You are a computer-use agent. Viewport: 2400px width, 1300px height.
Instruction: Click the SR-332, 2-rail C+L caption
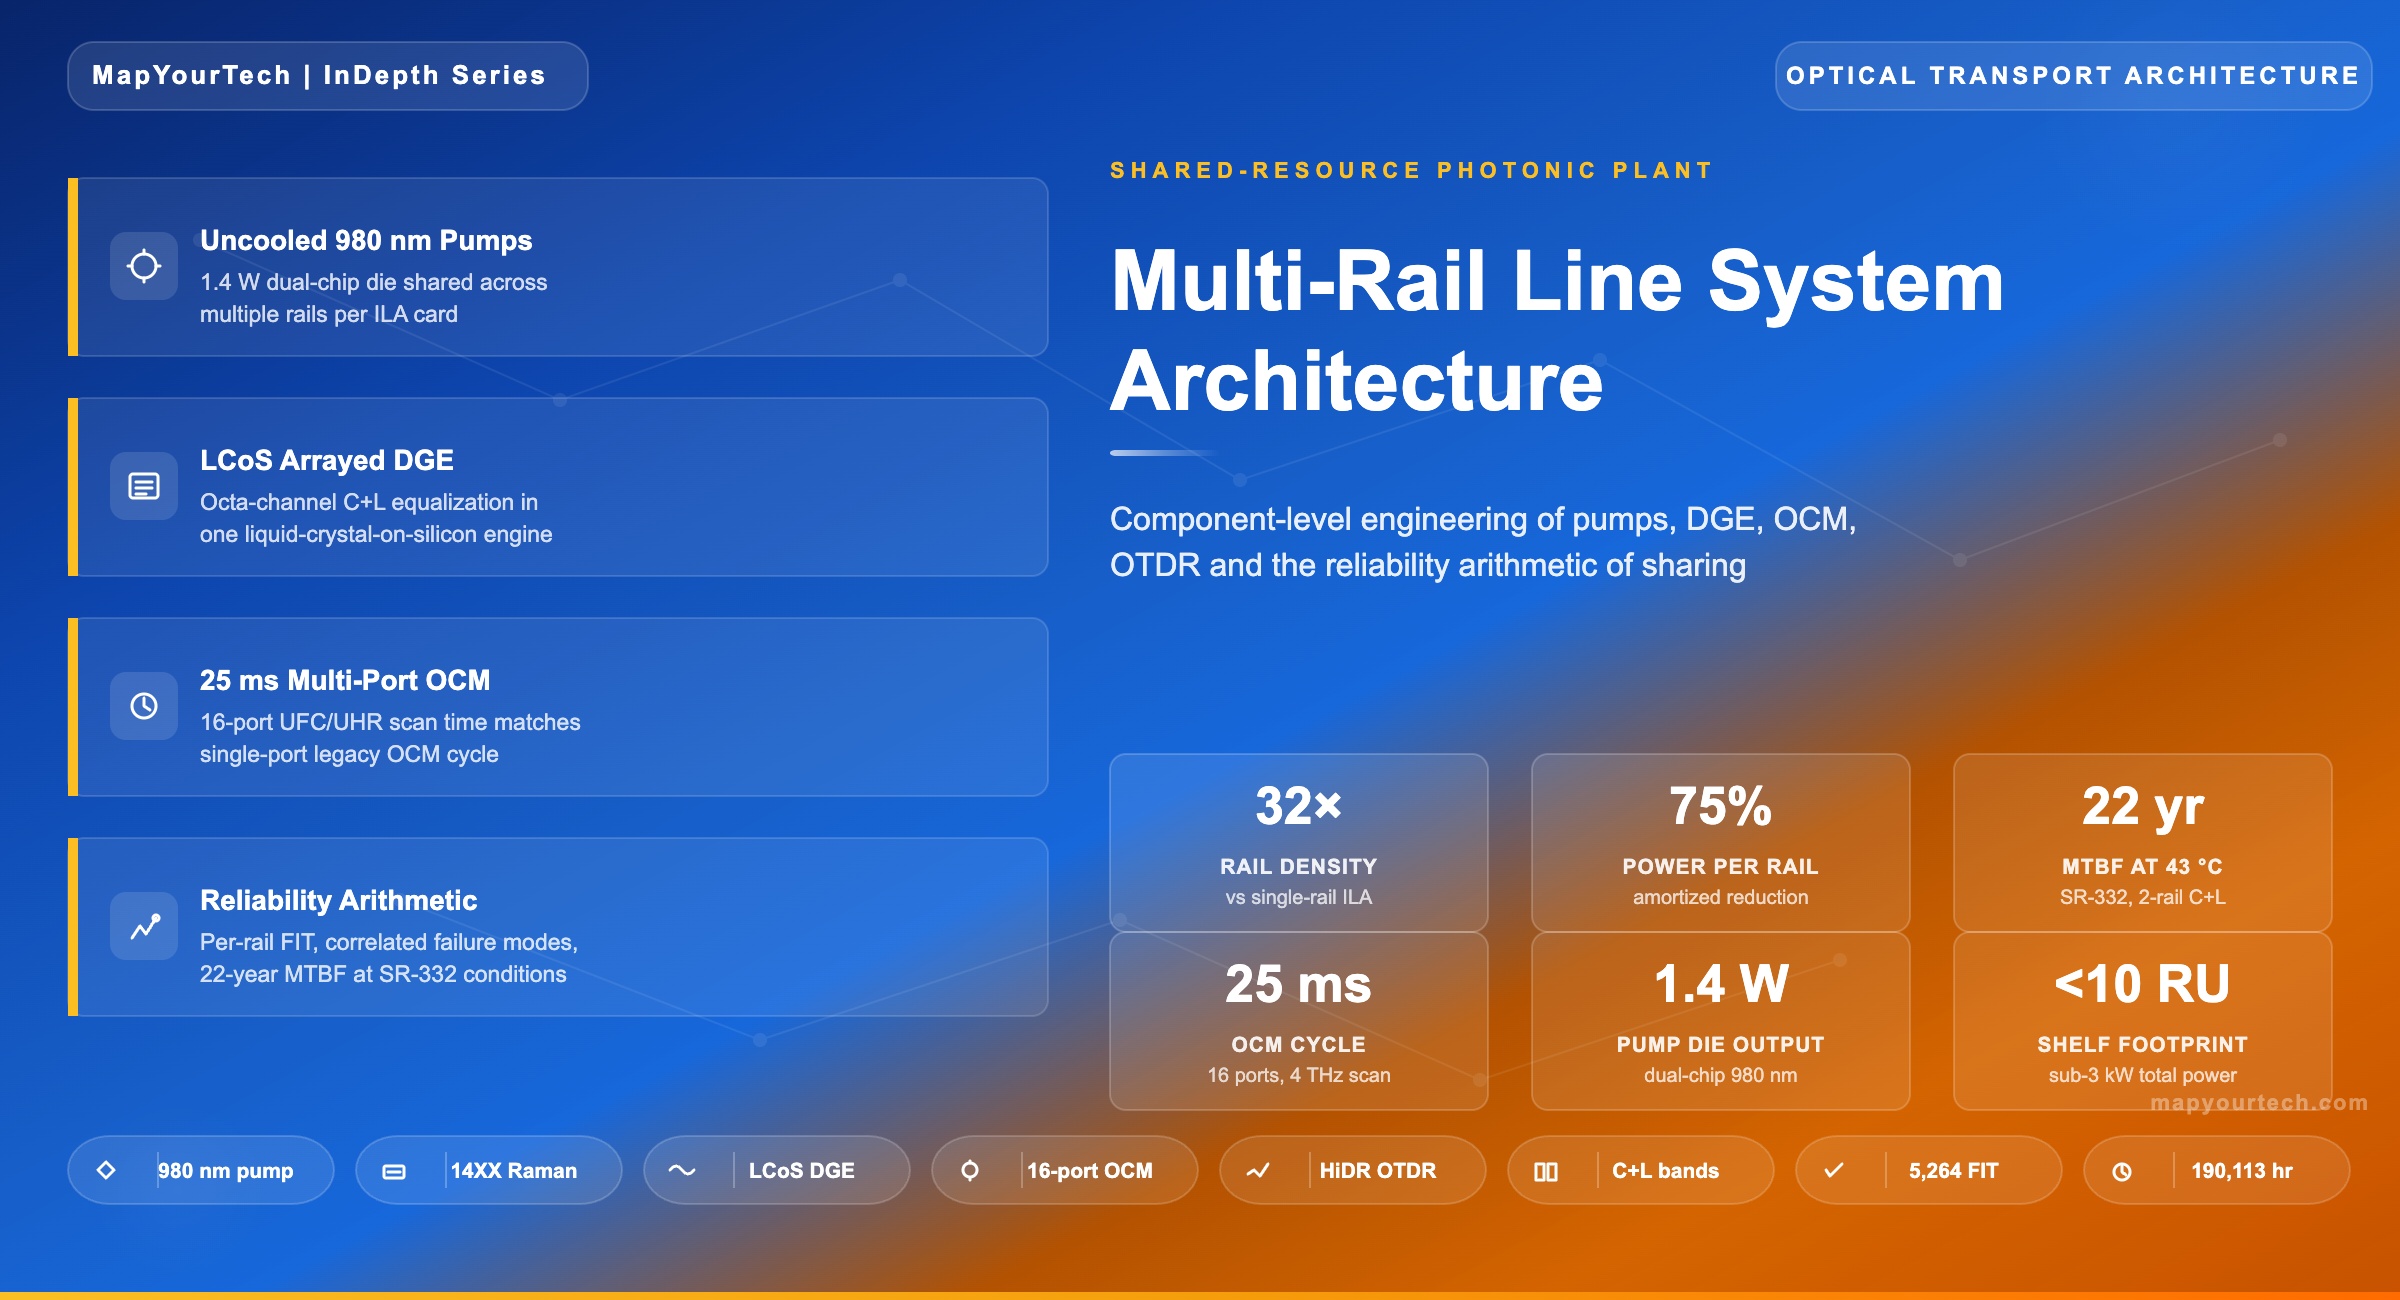pos(2143,897)
